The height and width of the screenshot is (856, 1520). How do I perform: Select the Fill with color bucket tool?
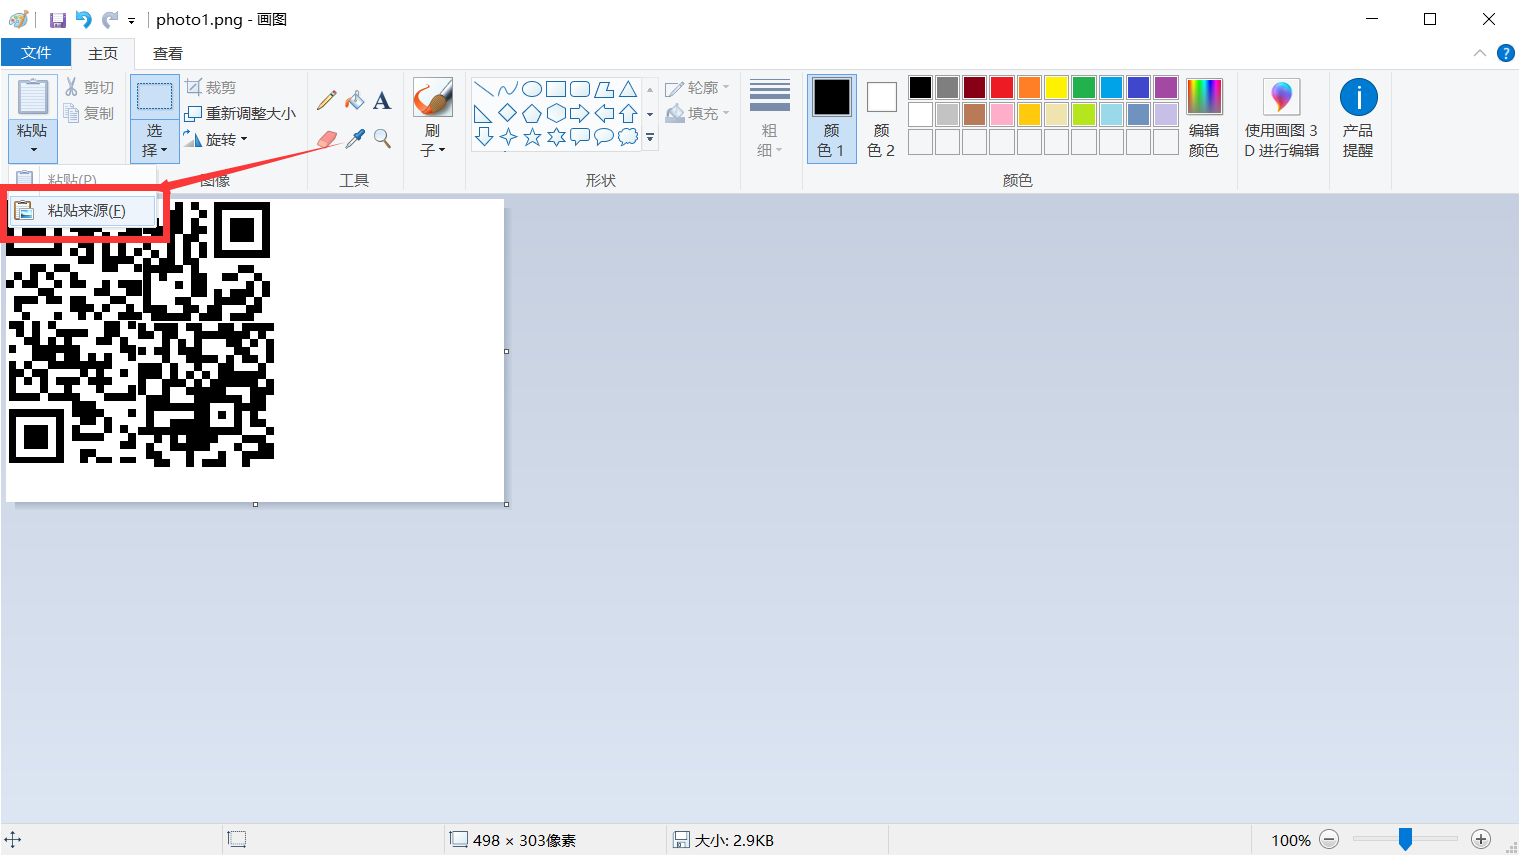coord(355,100)
